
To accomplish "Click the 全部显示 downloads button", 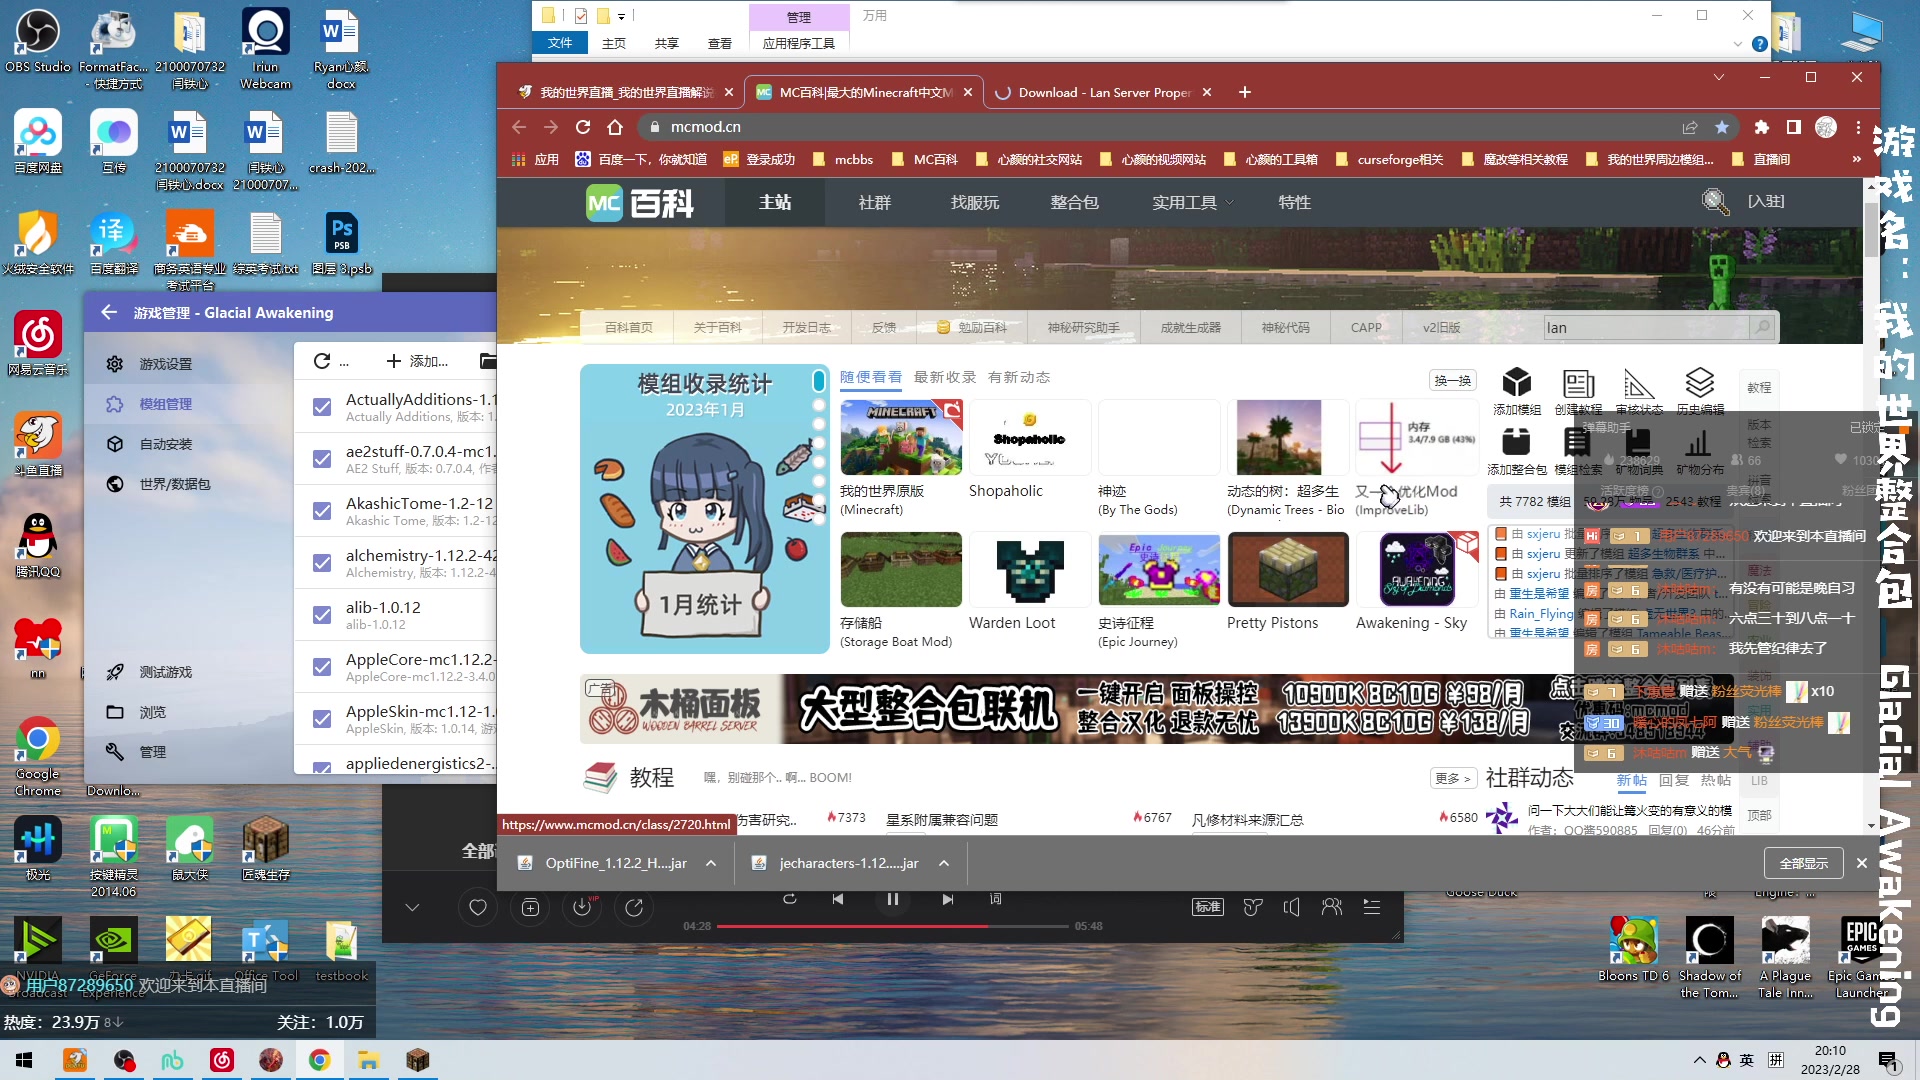I will click(1803, 863).
